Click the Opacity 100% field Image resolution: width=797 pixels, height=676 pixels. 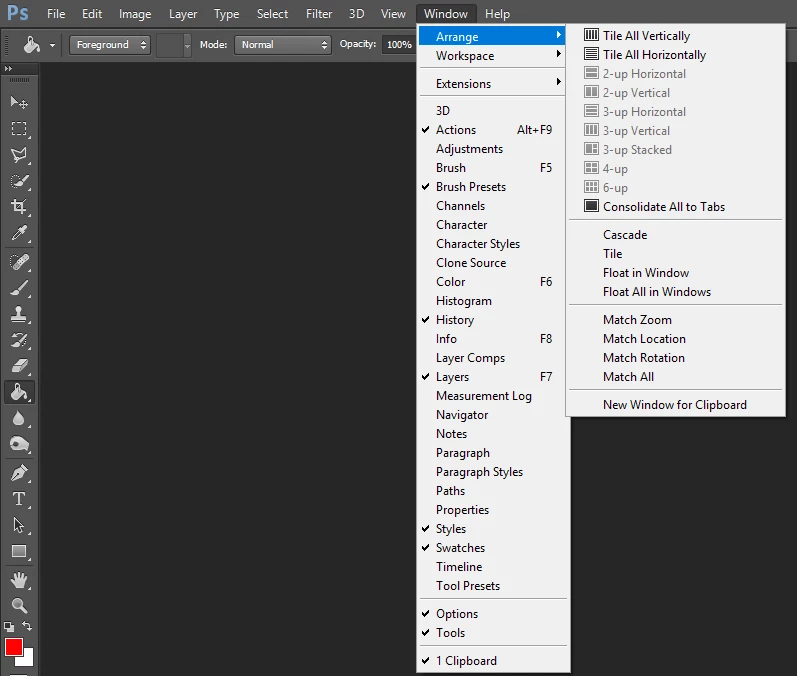pos(398,45)
